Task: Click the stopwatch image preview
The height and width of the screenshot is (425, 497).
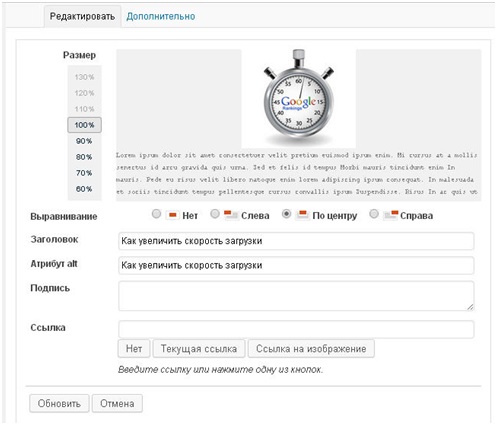Action: (x=299, y=99)
